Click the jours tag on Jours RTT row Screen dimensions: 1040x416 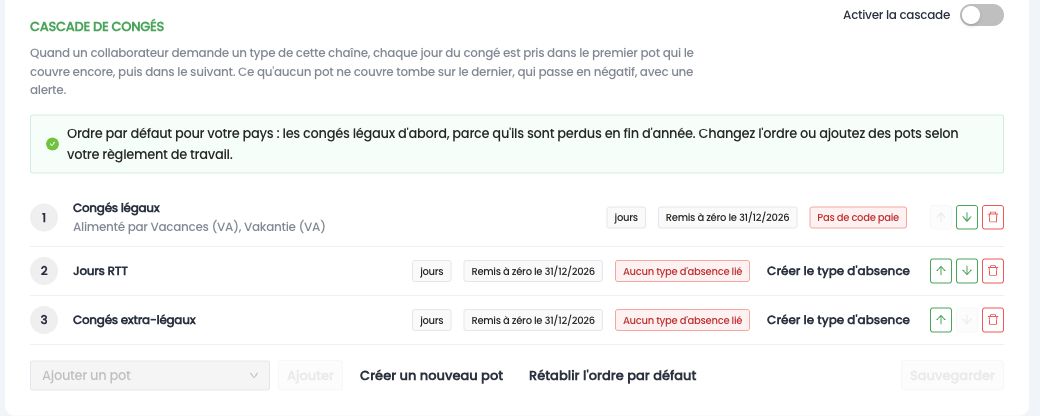pos(432,271)
